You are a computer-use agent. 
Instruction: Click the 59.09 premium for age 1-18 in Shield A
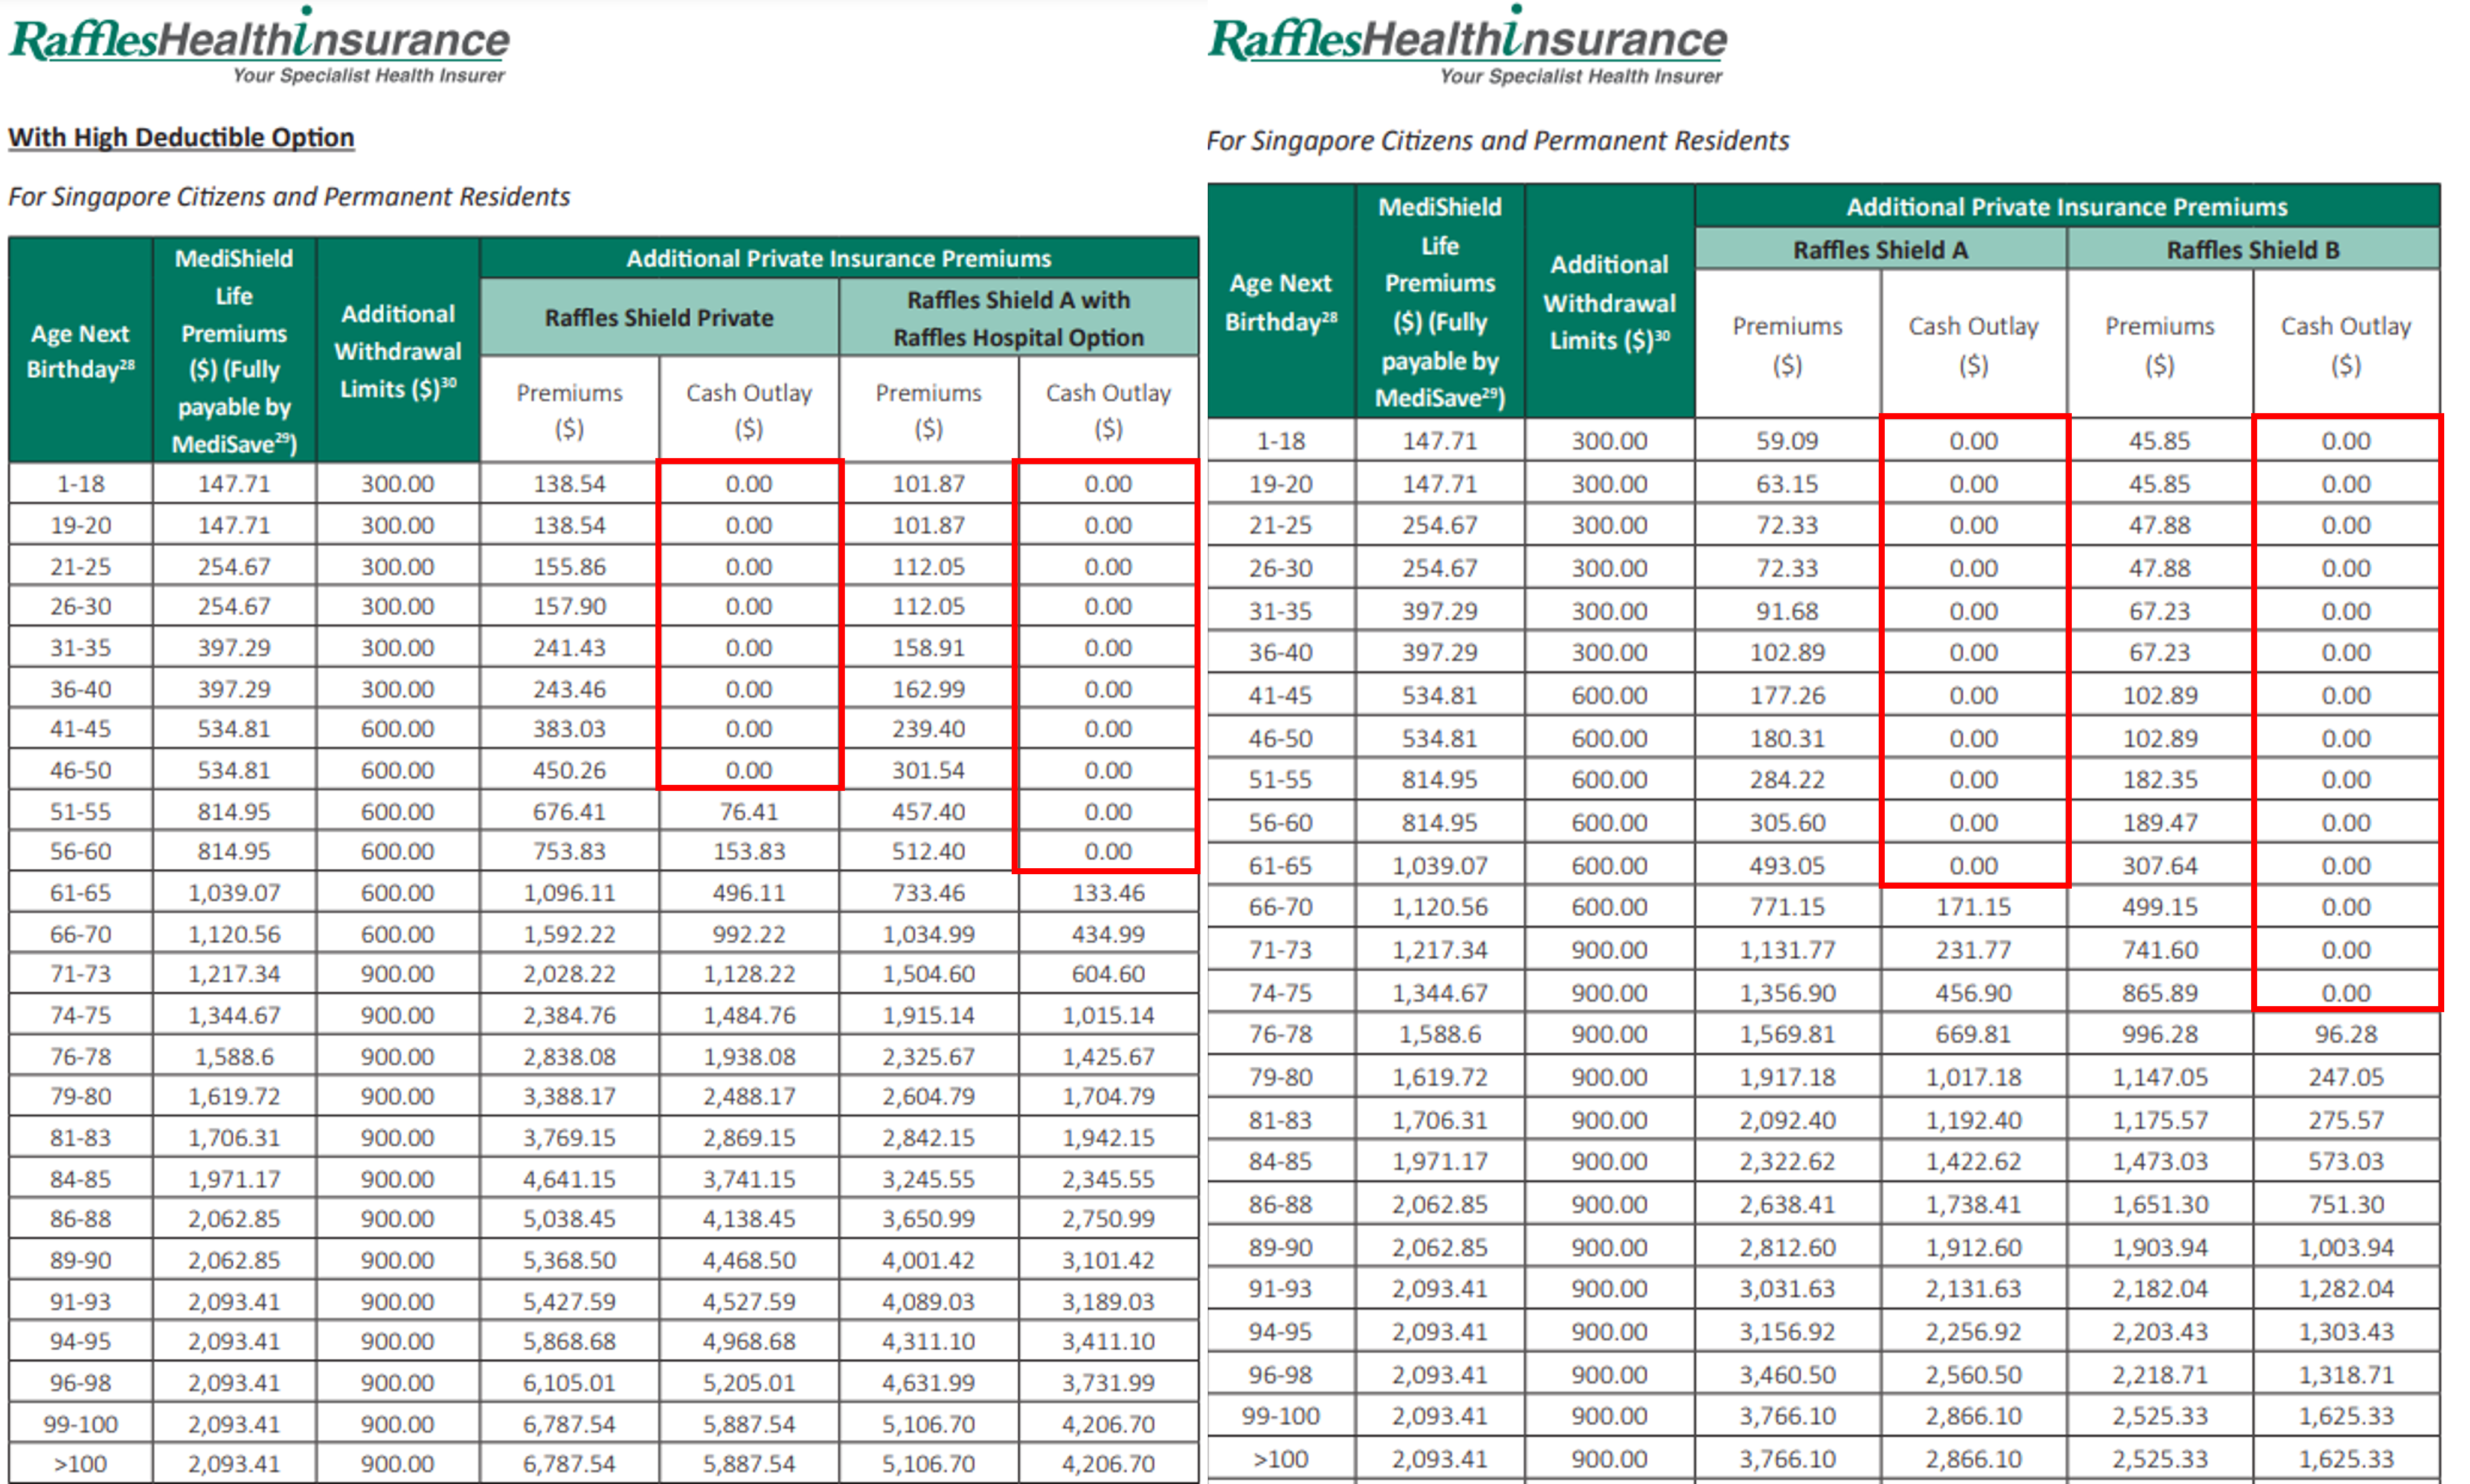pos(1786,440)
